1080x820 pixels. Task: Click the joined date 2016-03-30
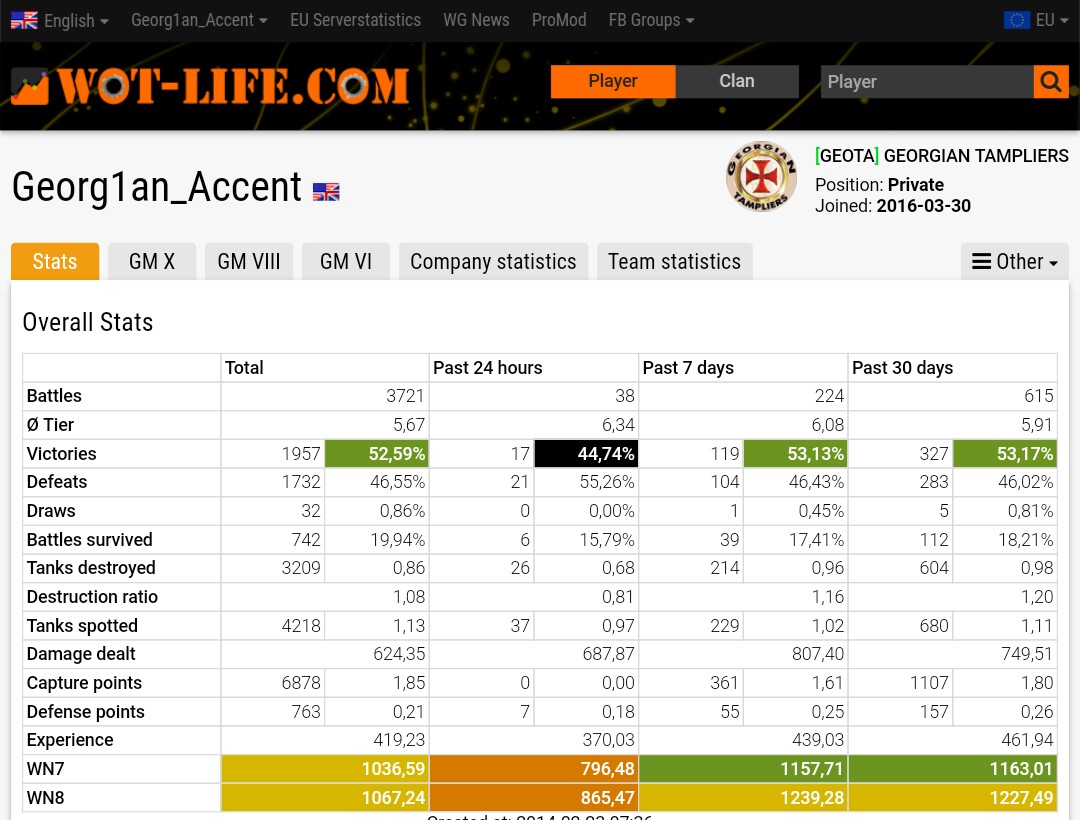point(924,206)
